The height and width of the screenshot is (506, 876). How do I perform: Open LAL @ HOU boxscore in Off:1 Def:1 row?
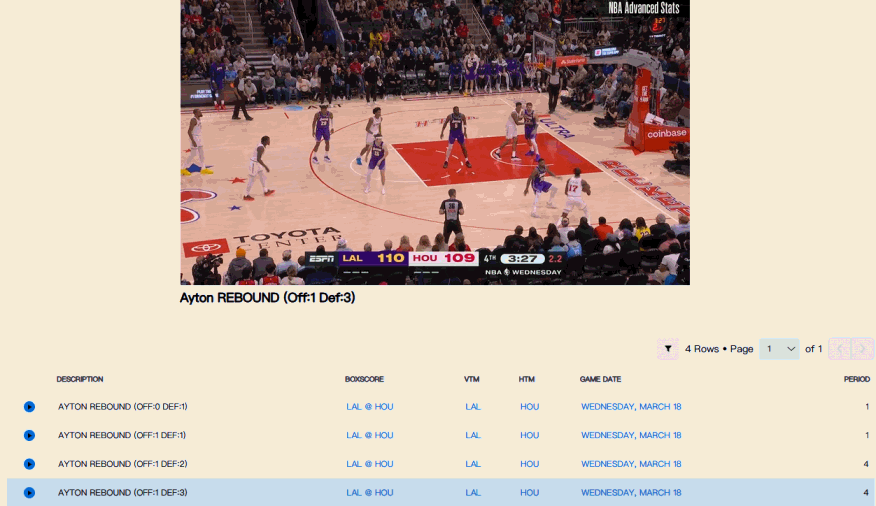[x=370, y=435]
